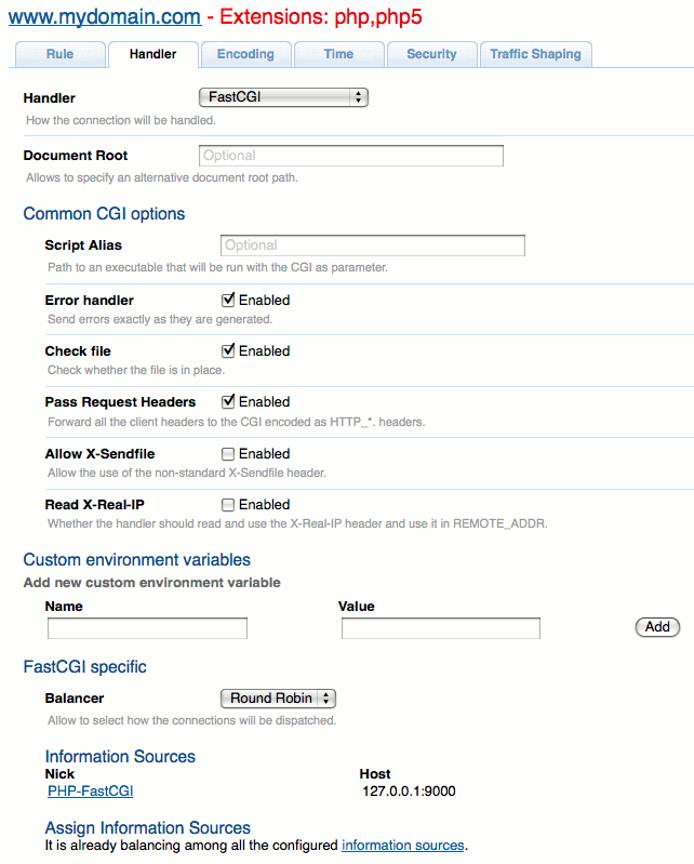Open the information sources link

pos(404,844)
